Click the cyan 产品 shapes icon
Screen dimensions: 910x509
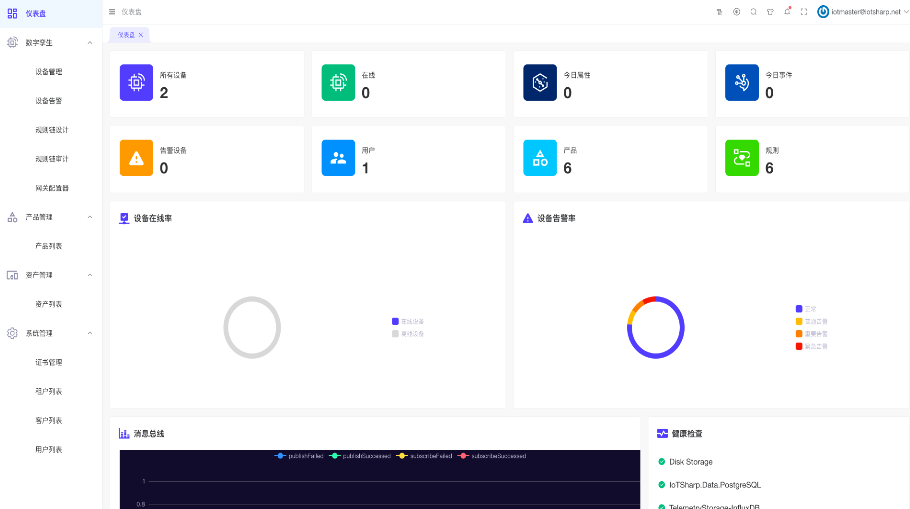tap(540, 158)
